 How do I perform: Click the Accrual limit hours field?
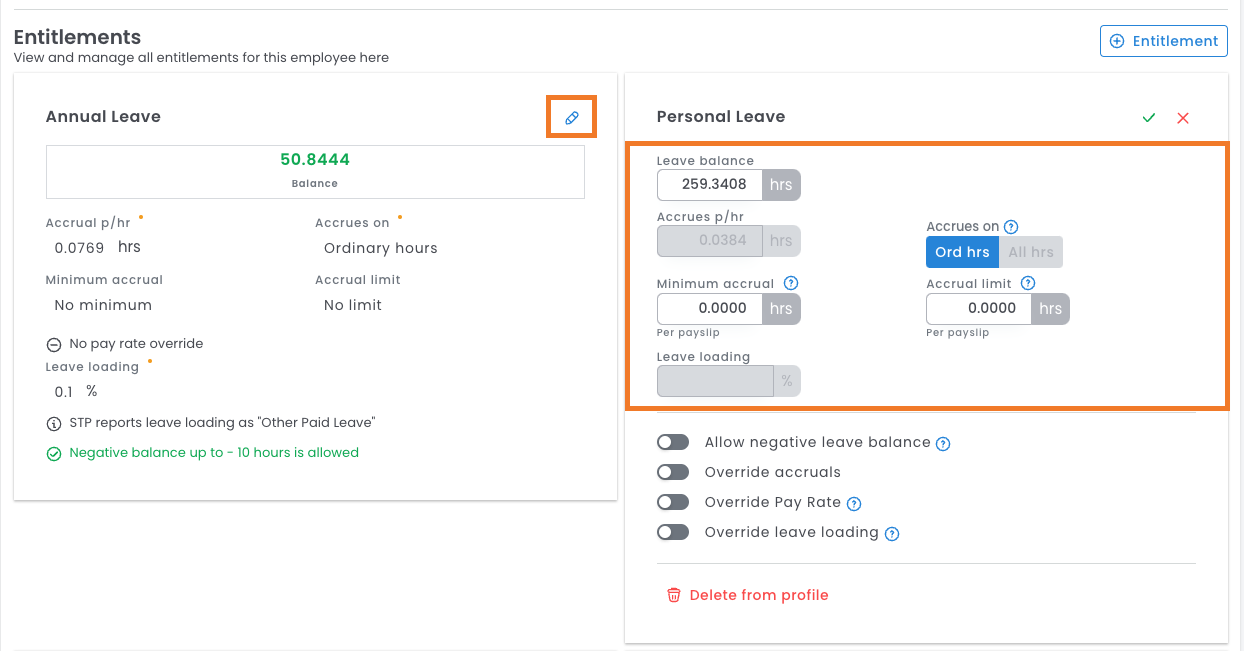tap(979, 308)
